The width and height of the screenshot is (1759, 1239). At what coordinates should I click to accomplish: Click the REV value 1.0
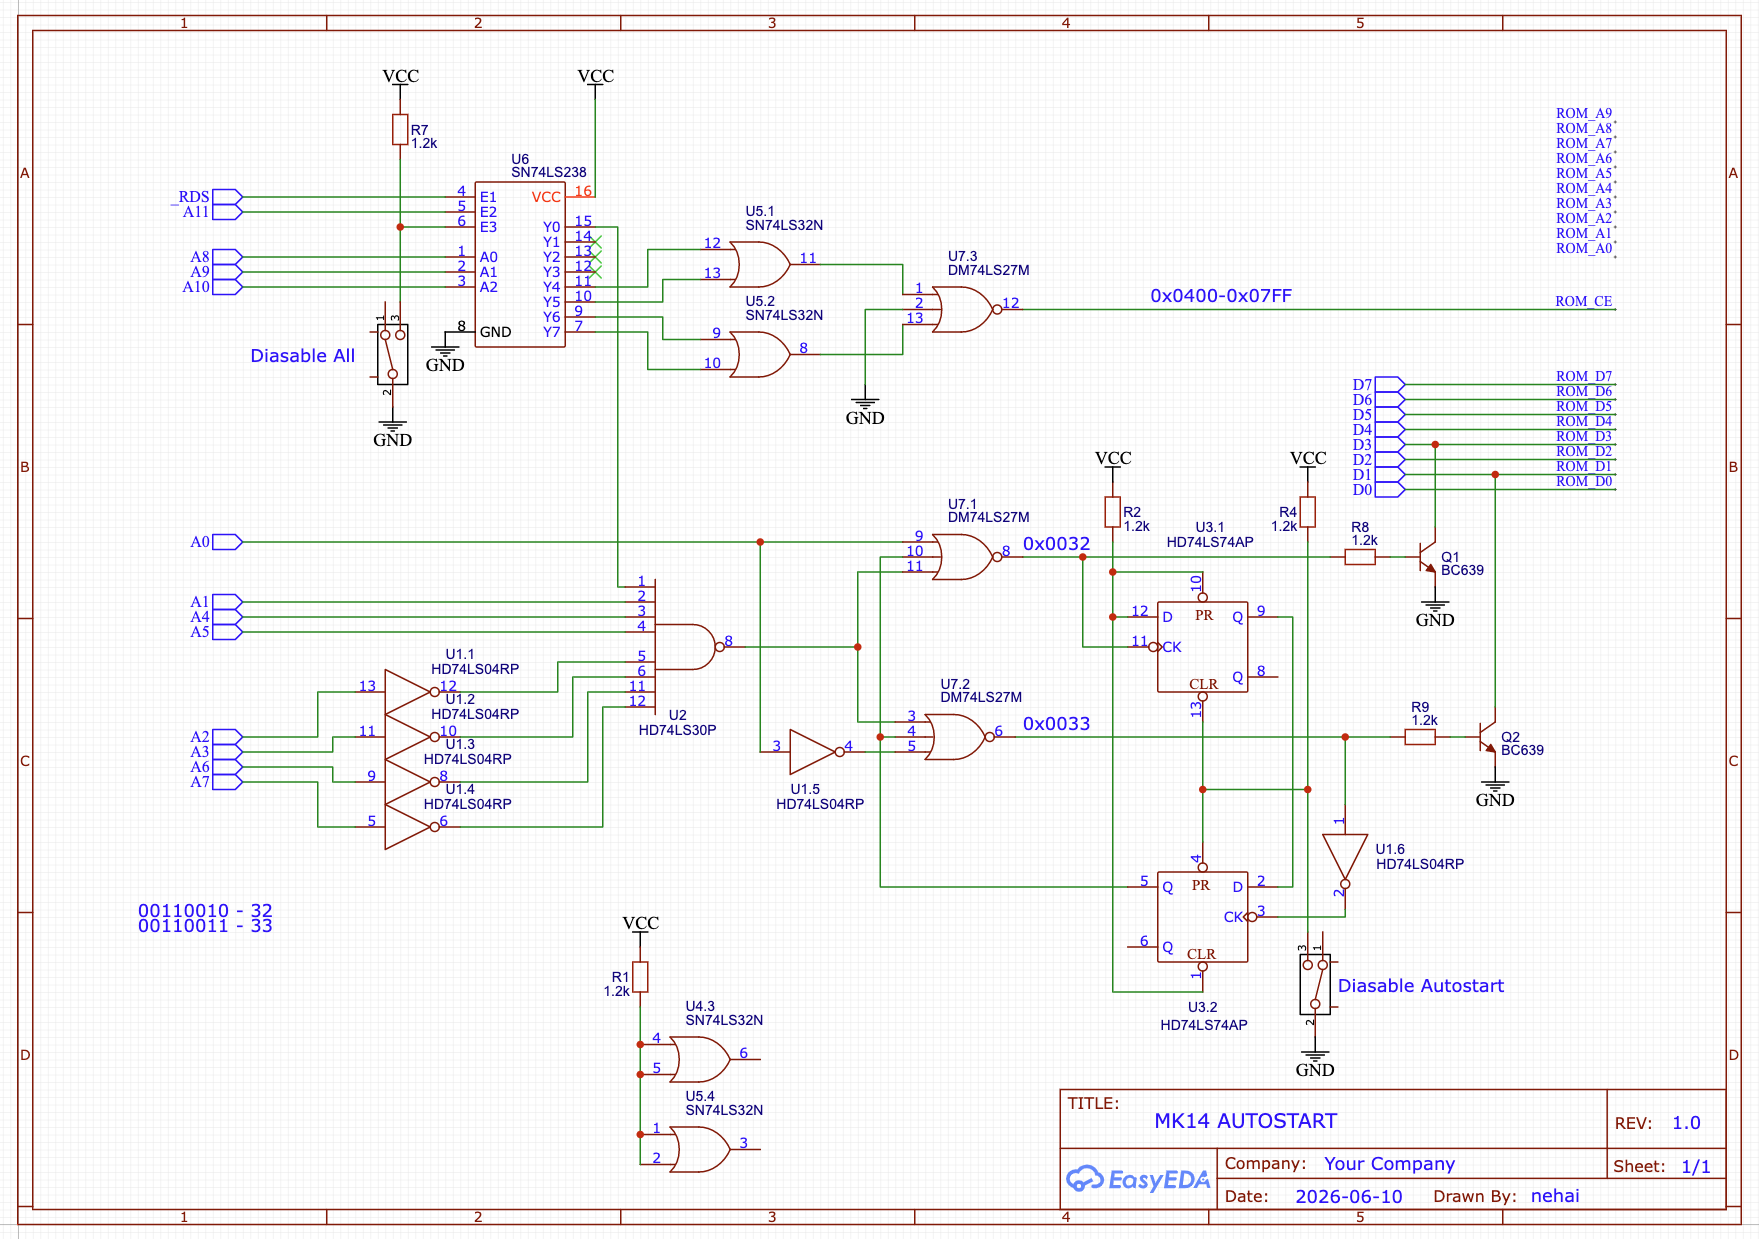pyautogui.click(x=1686, y=1123)
